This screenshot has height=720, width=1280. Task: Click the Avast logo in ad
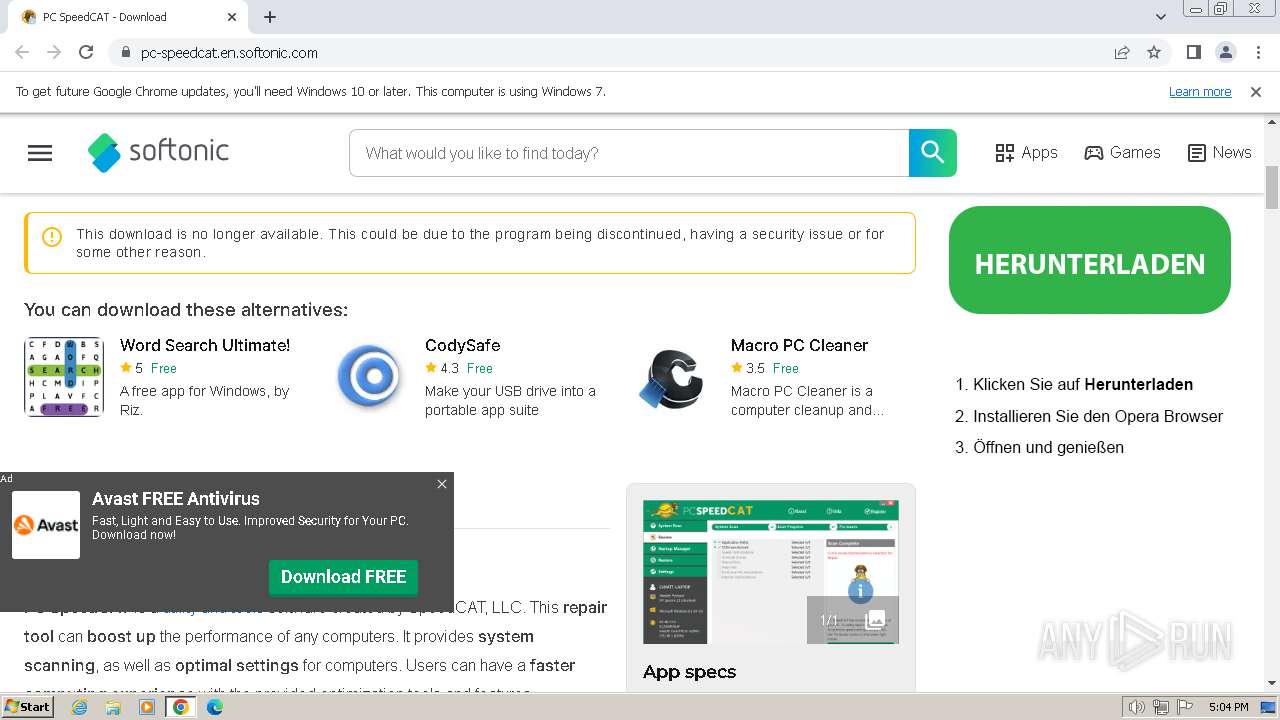click(46, 525)
